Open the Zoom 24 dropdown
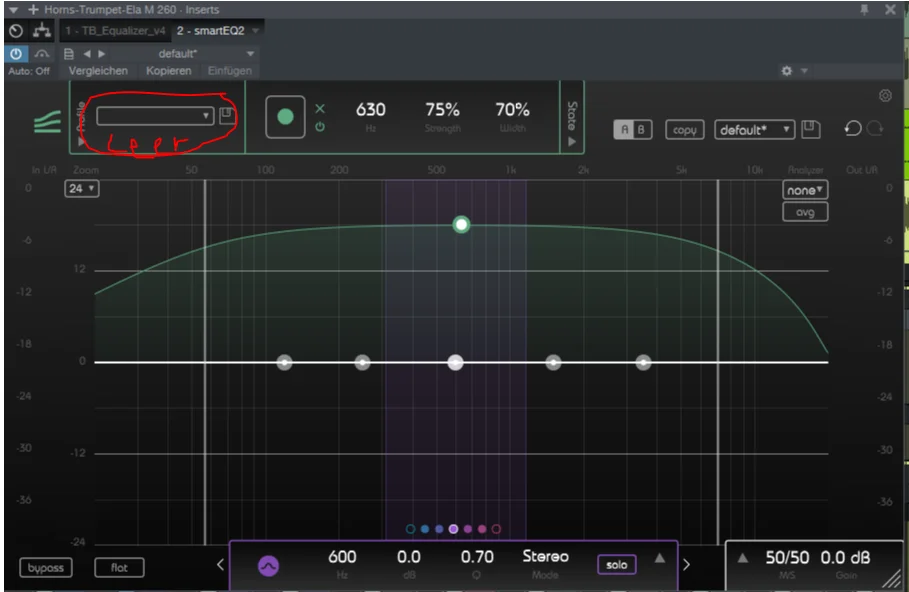 coord(82,188)
